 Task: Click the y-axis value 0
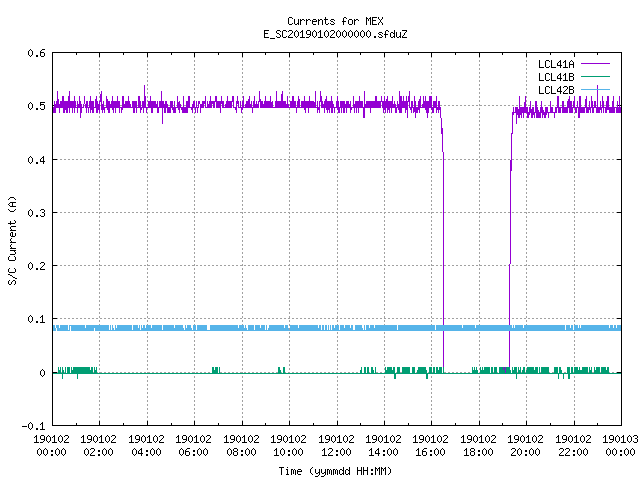coord(42,373)
